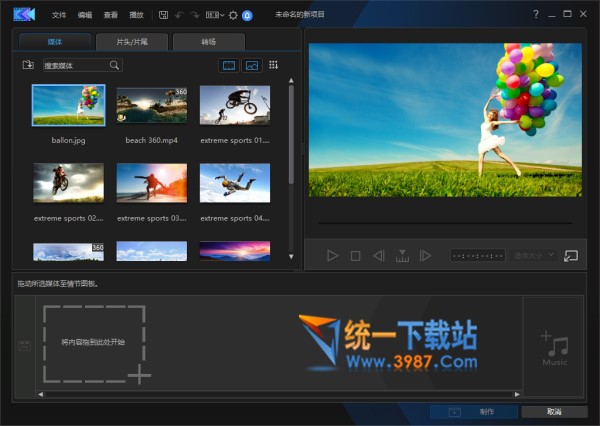Toggle the image filter button in media library
The image size is (600, 426).
pyautogui.click(x=252, y=65)
